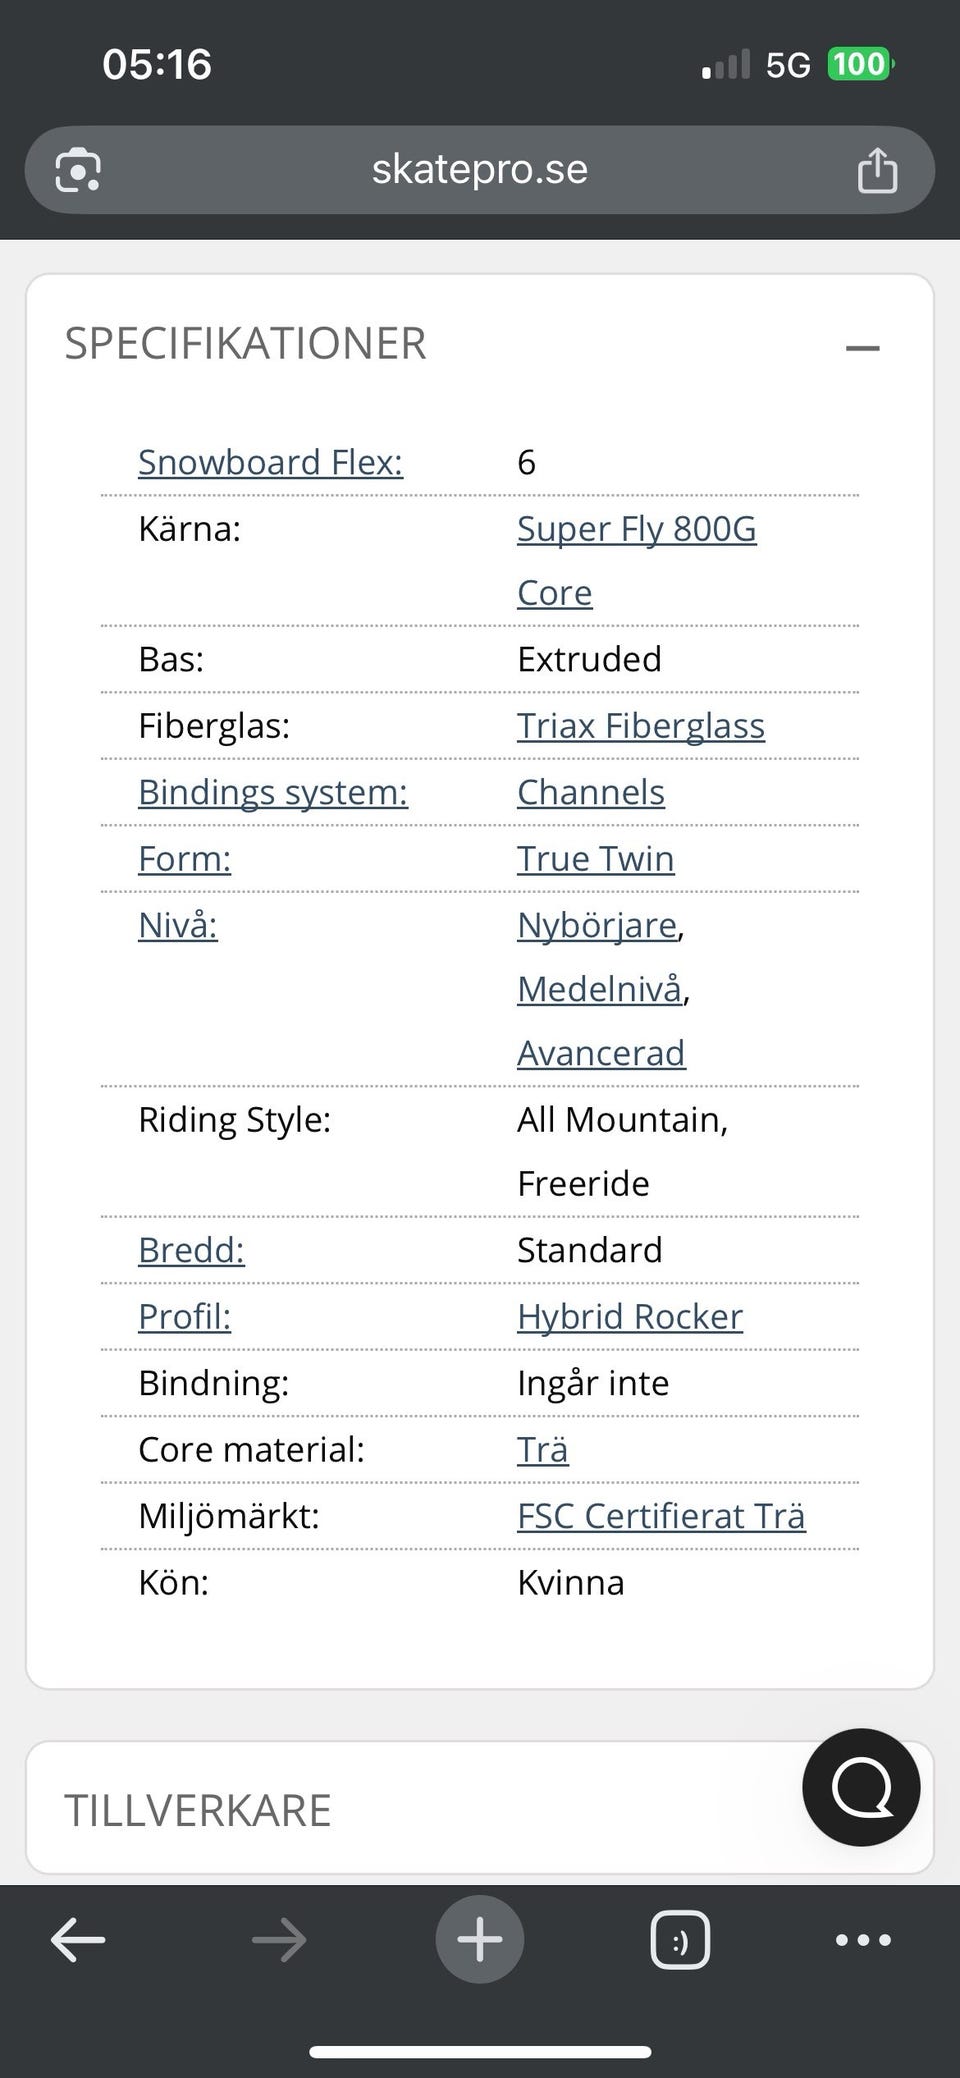Open the three-dot browser menu
This screenshot has width=960, height=2078.
click(x=862, y=1940)
